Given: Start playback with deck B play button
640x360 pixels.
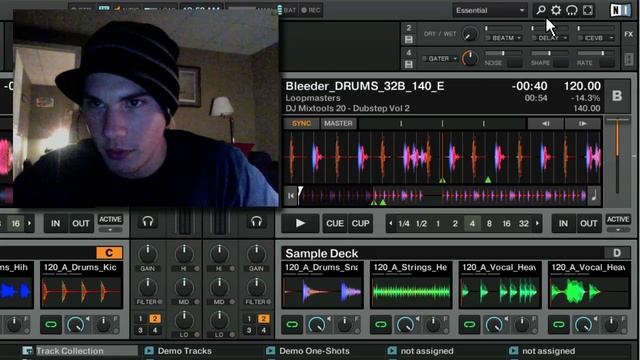Looking at the screenshot, I should point(300,223).
